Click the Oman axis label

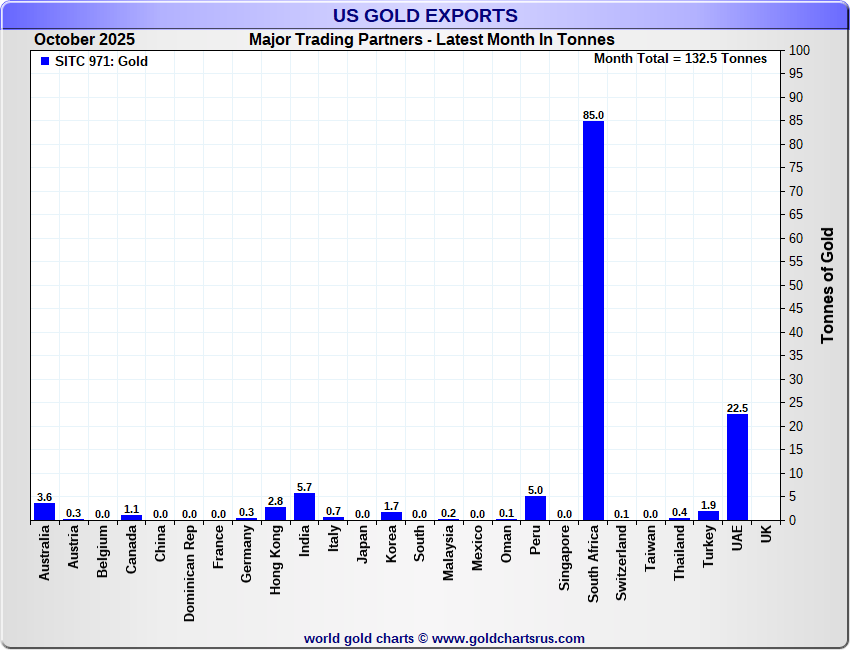506,543
